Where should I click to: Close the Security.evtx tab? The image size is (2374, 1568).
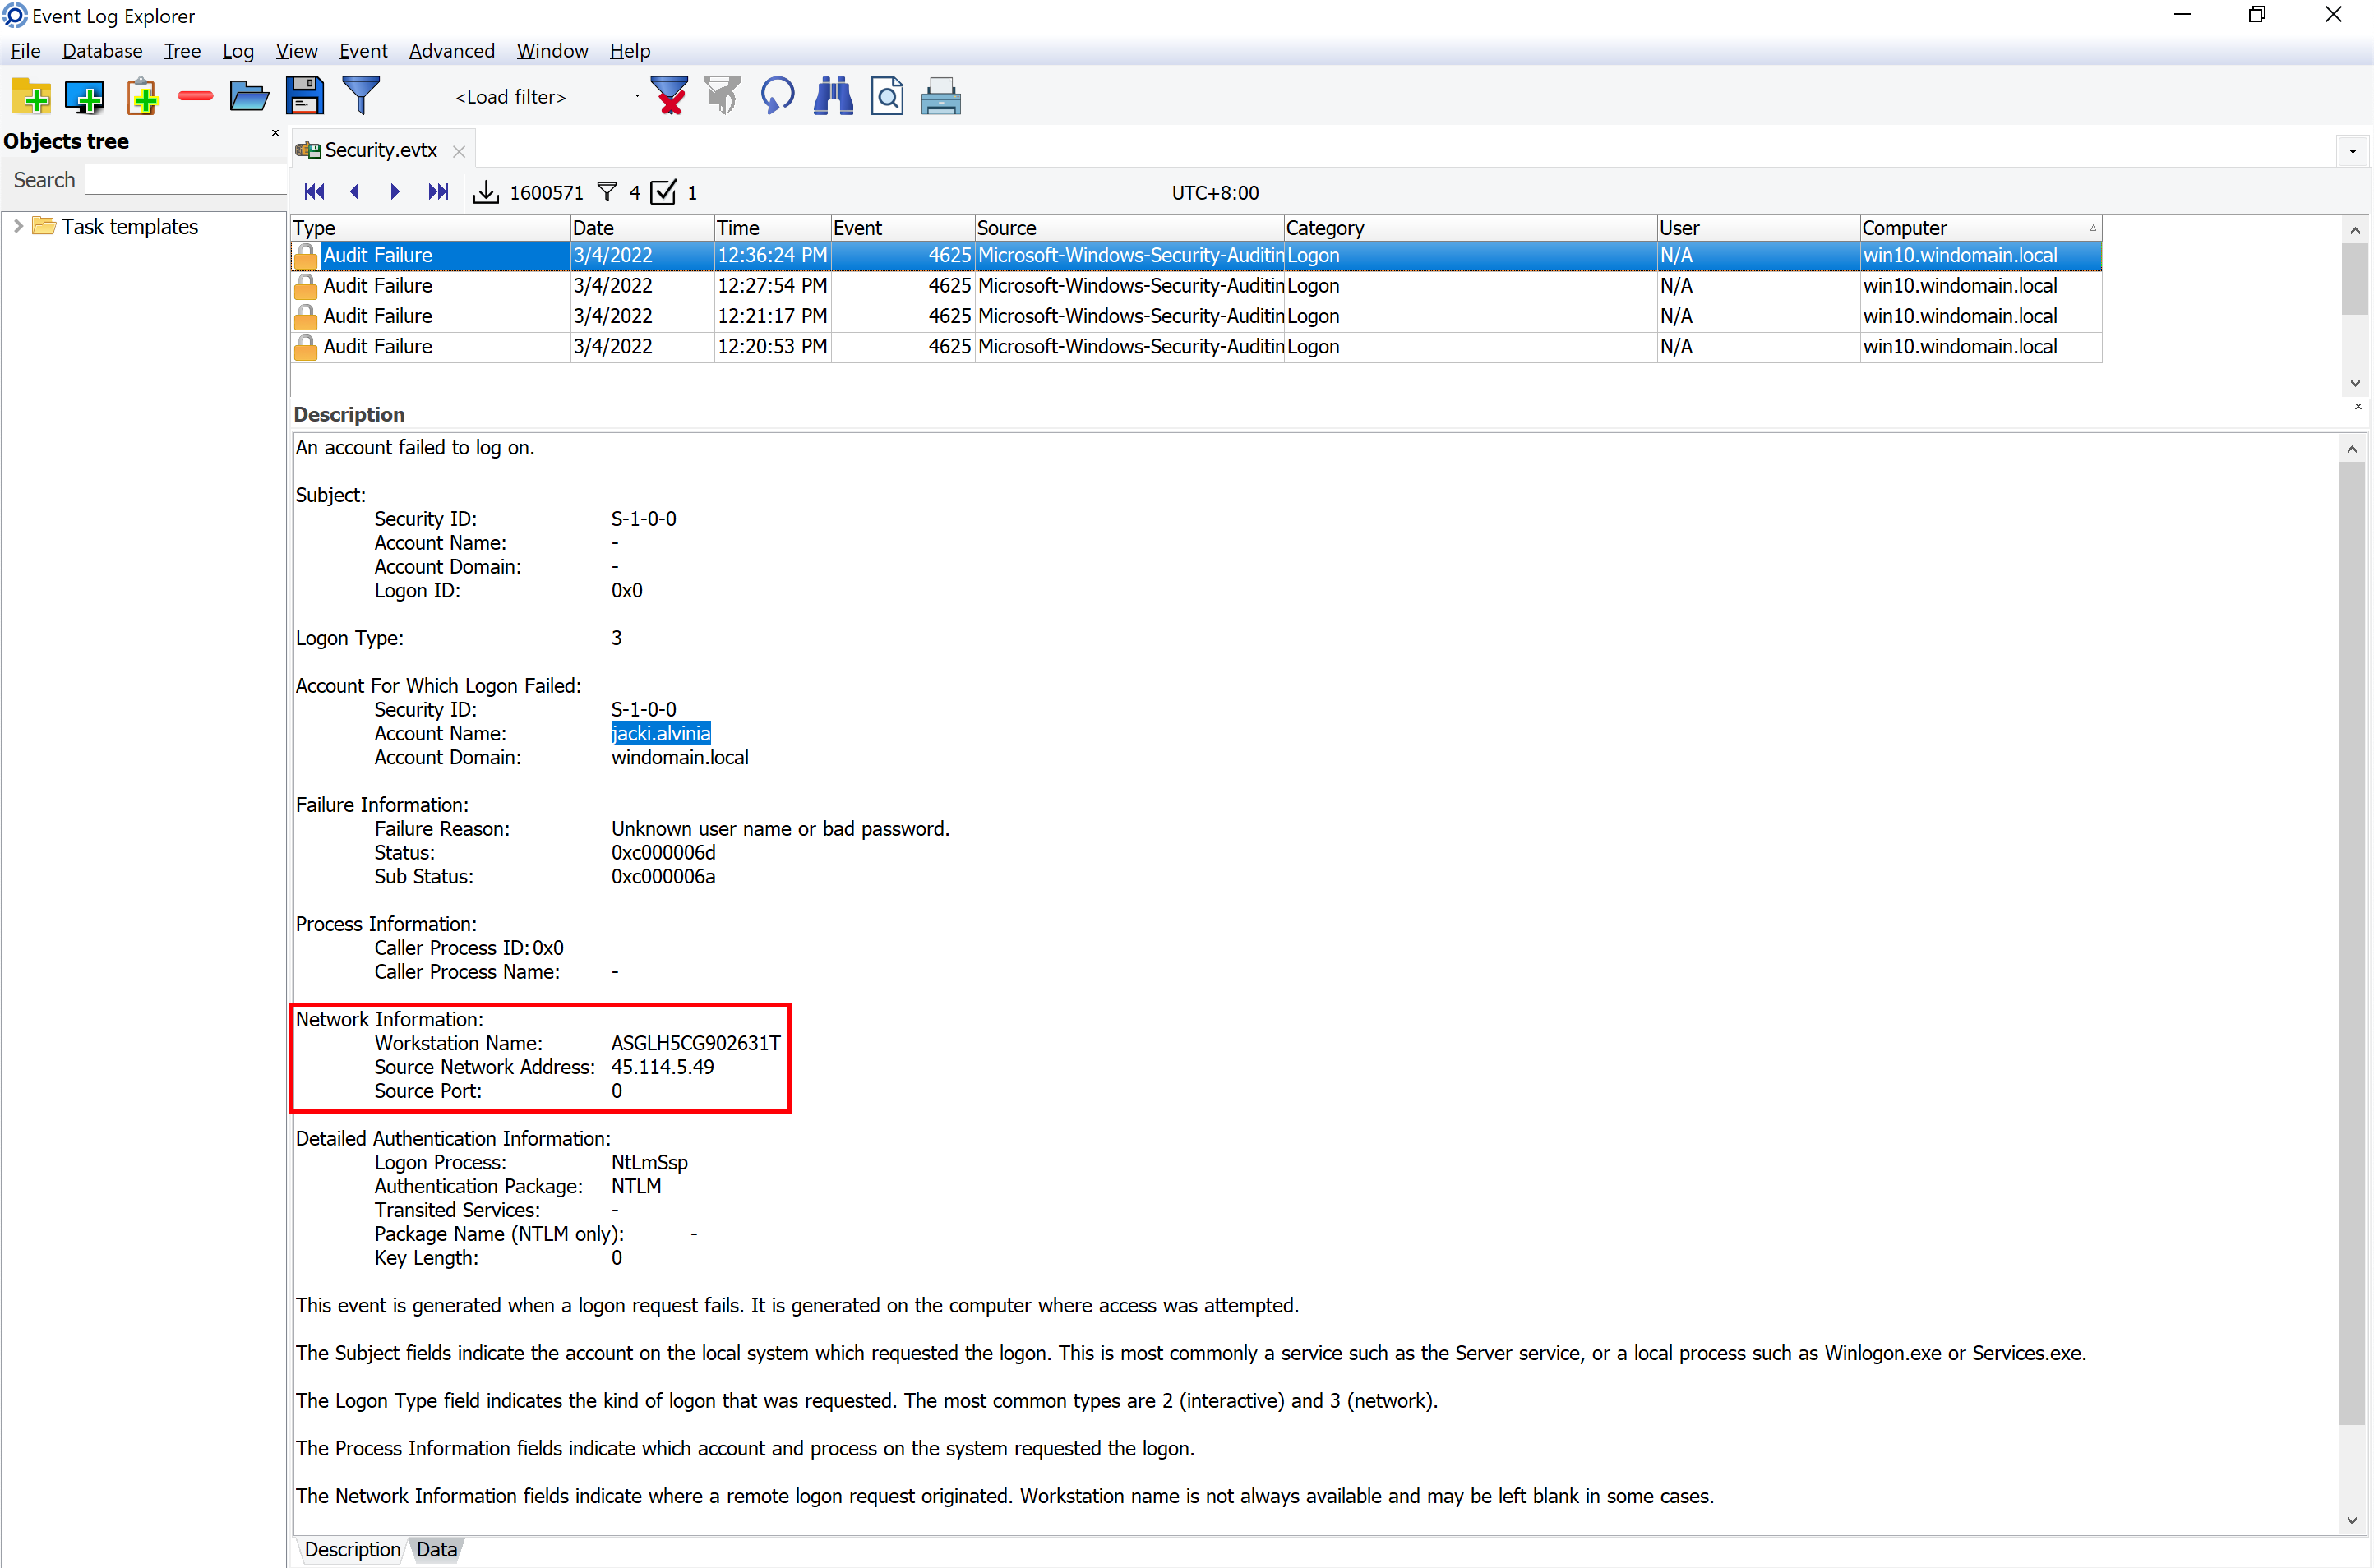[x=459, y=151]
